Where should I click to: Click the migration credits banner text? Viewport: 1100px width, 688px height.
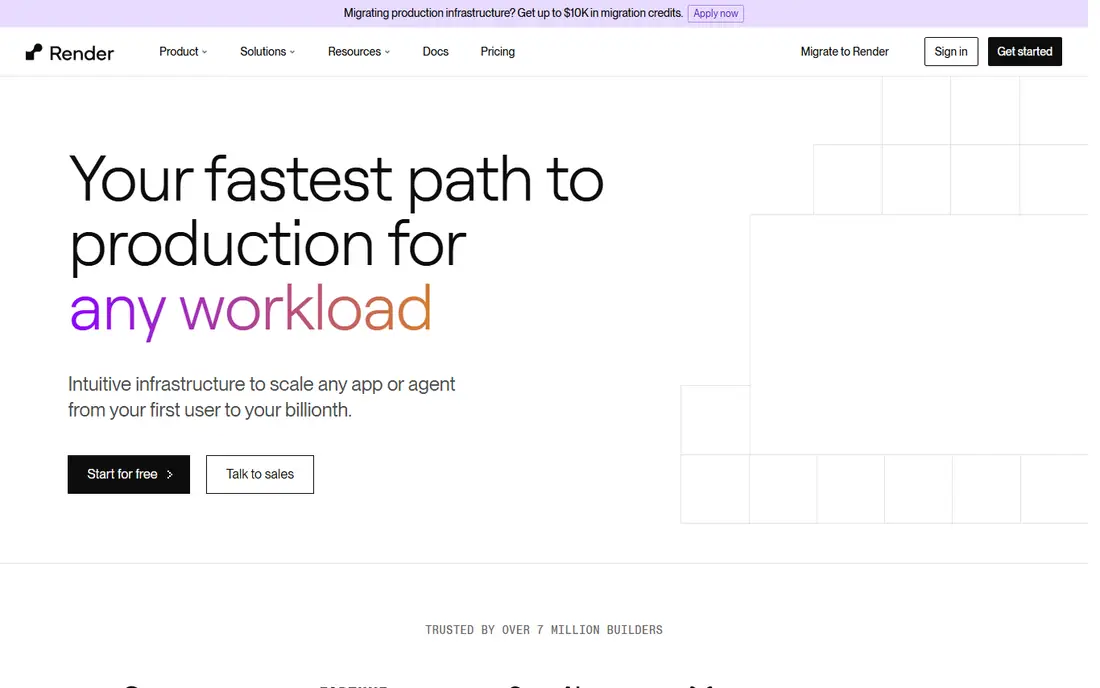(513, 13)
